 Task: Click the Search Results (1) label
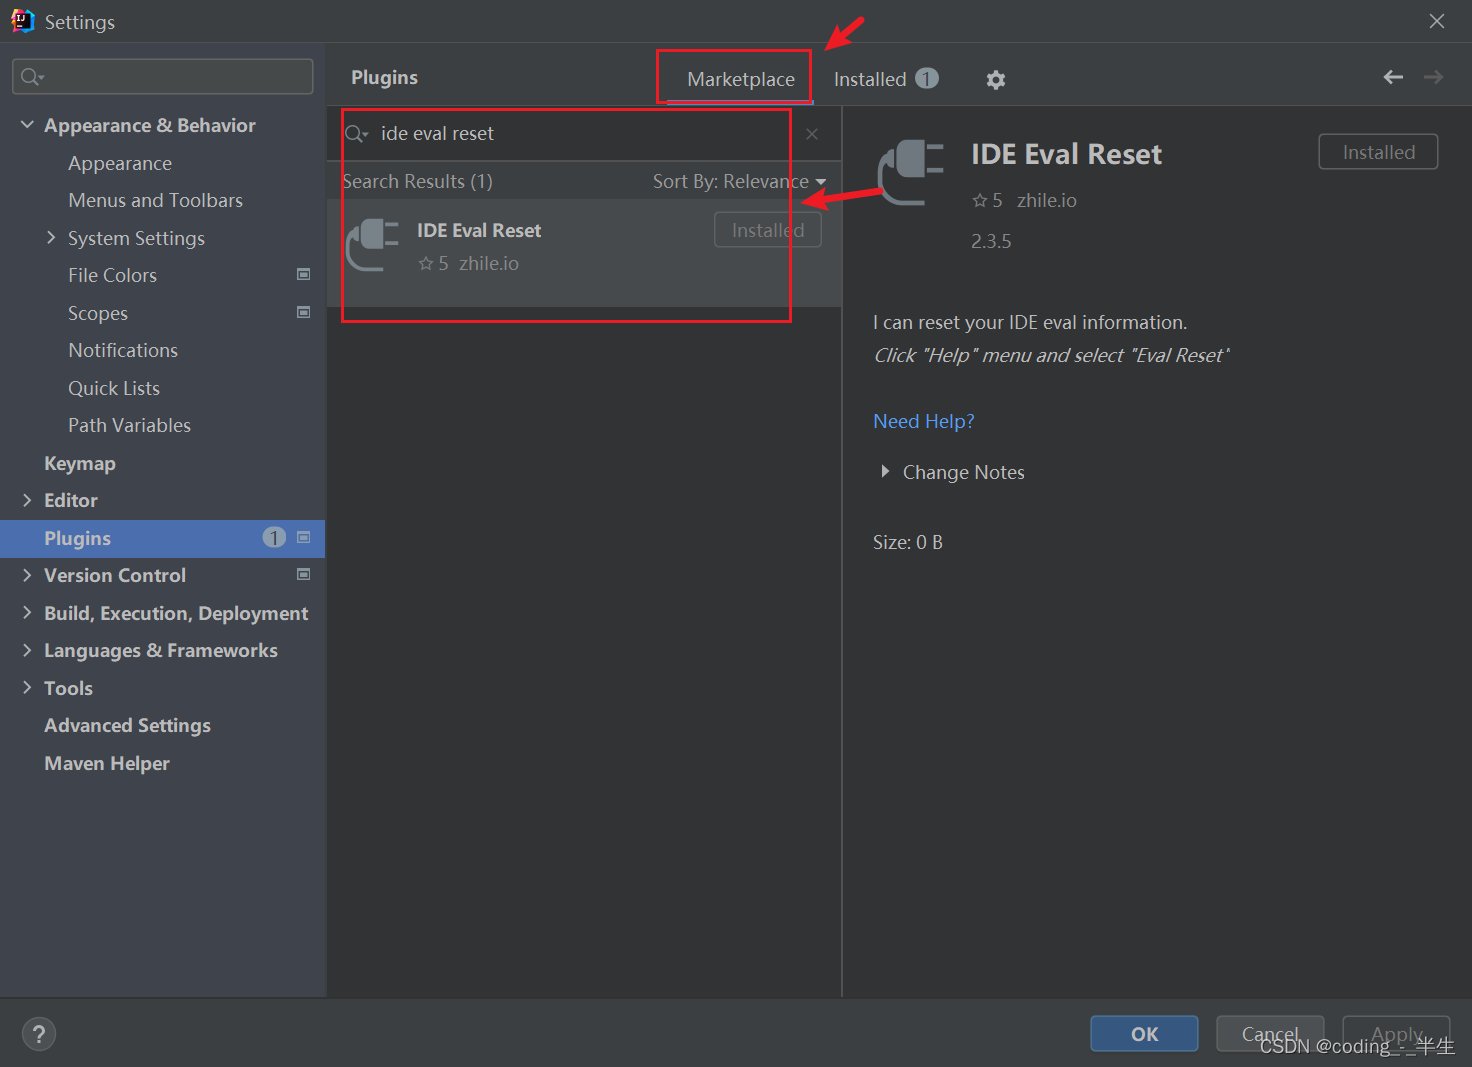tap(417, 181)
